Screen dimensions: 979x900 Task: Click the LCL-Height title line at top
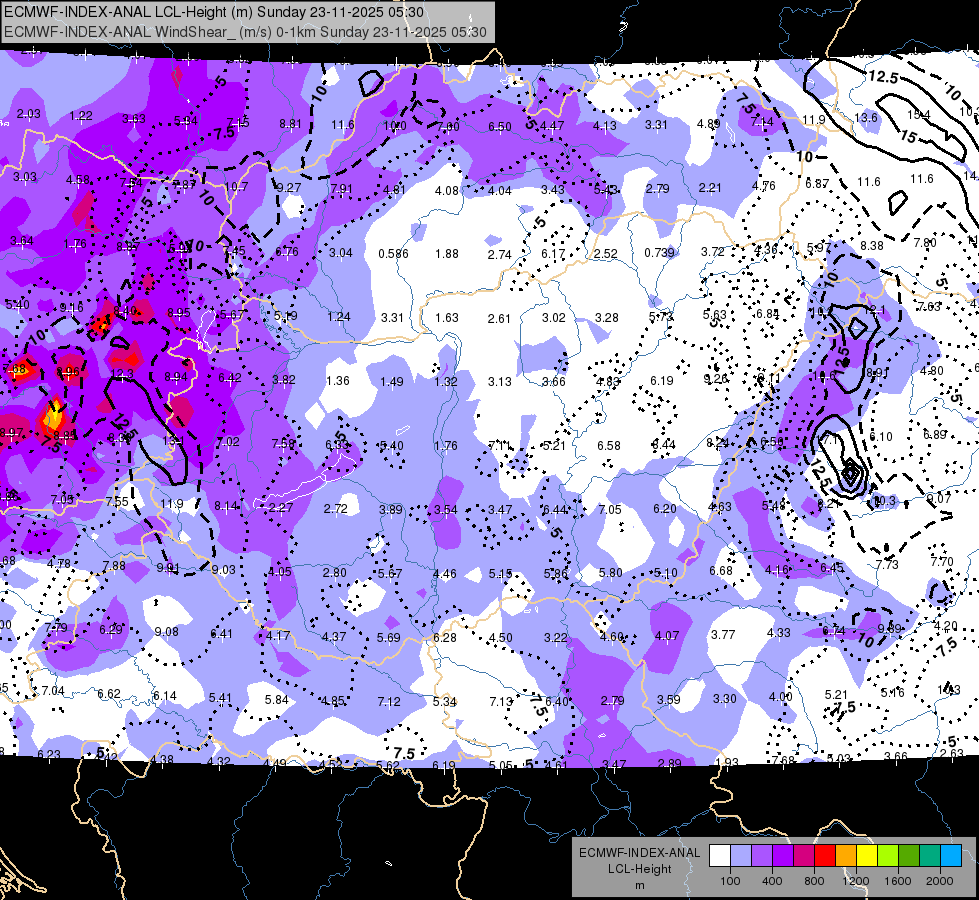click(214, 12)
